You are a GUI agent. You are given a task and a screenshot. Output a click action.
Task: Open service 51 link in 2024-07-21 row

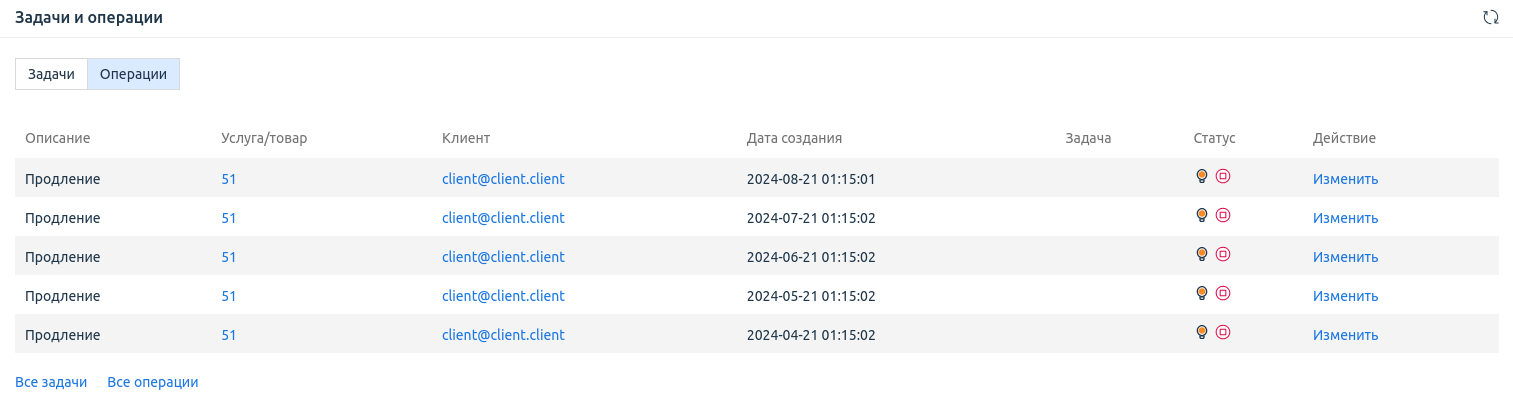228,218
